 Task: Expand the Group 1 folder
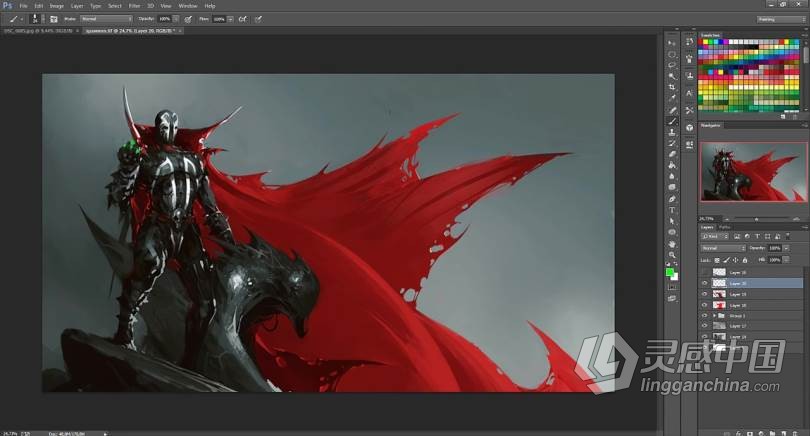pos(715,315)
